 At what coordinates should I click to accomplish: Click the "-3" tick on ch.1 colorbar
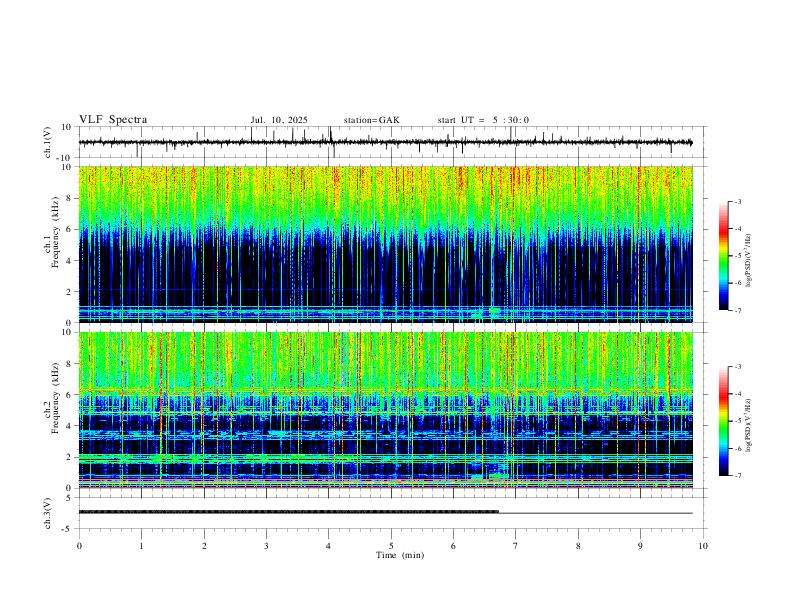pos(737,201)
